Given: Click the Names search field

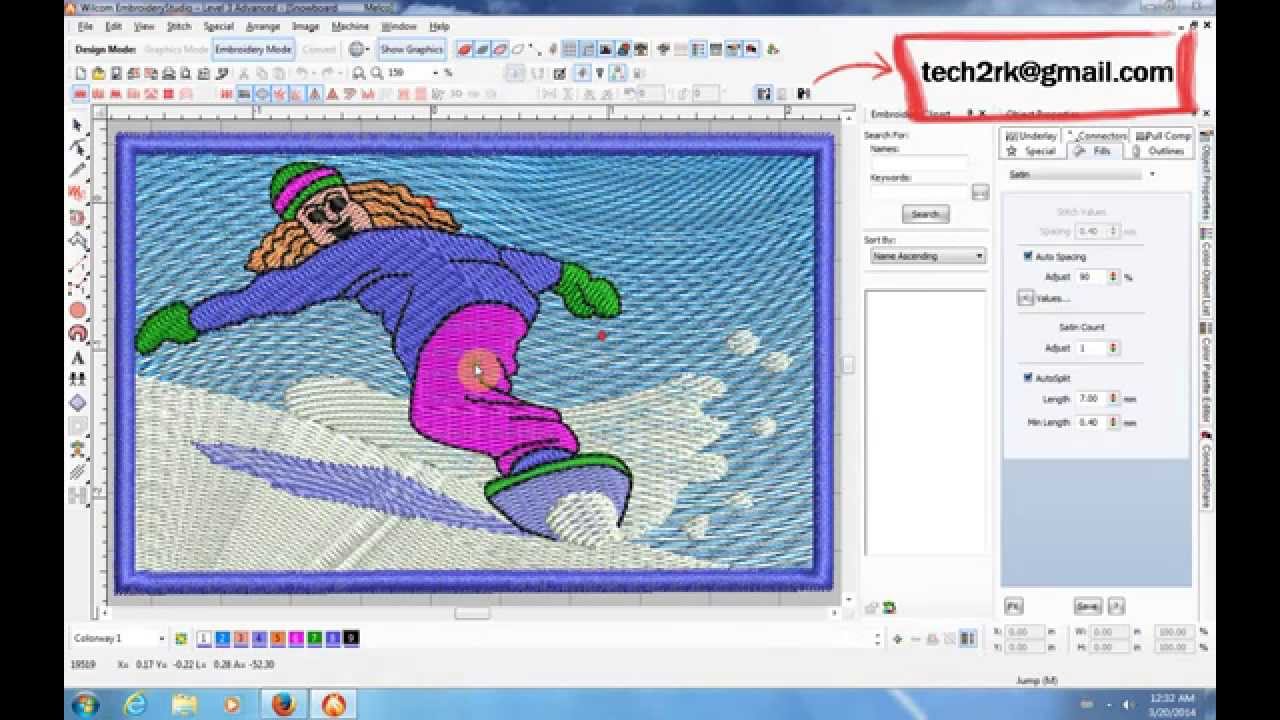Looking at the screenshot, I should pos(919,162).
